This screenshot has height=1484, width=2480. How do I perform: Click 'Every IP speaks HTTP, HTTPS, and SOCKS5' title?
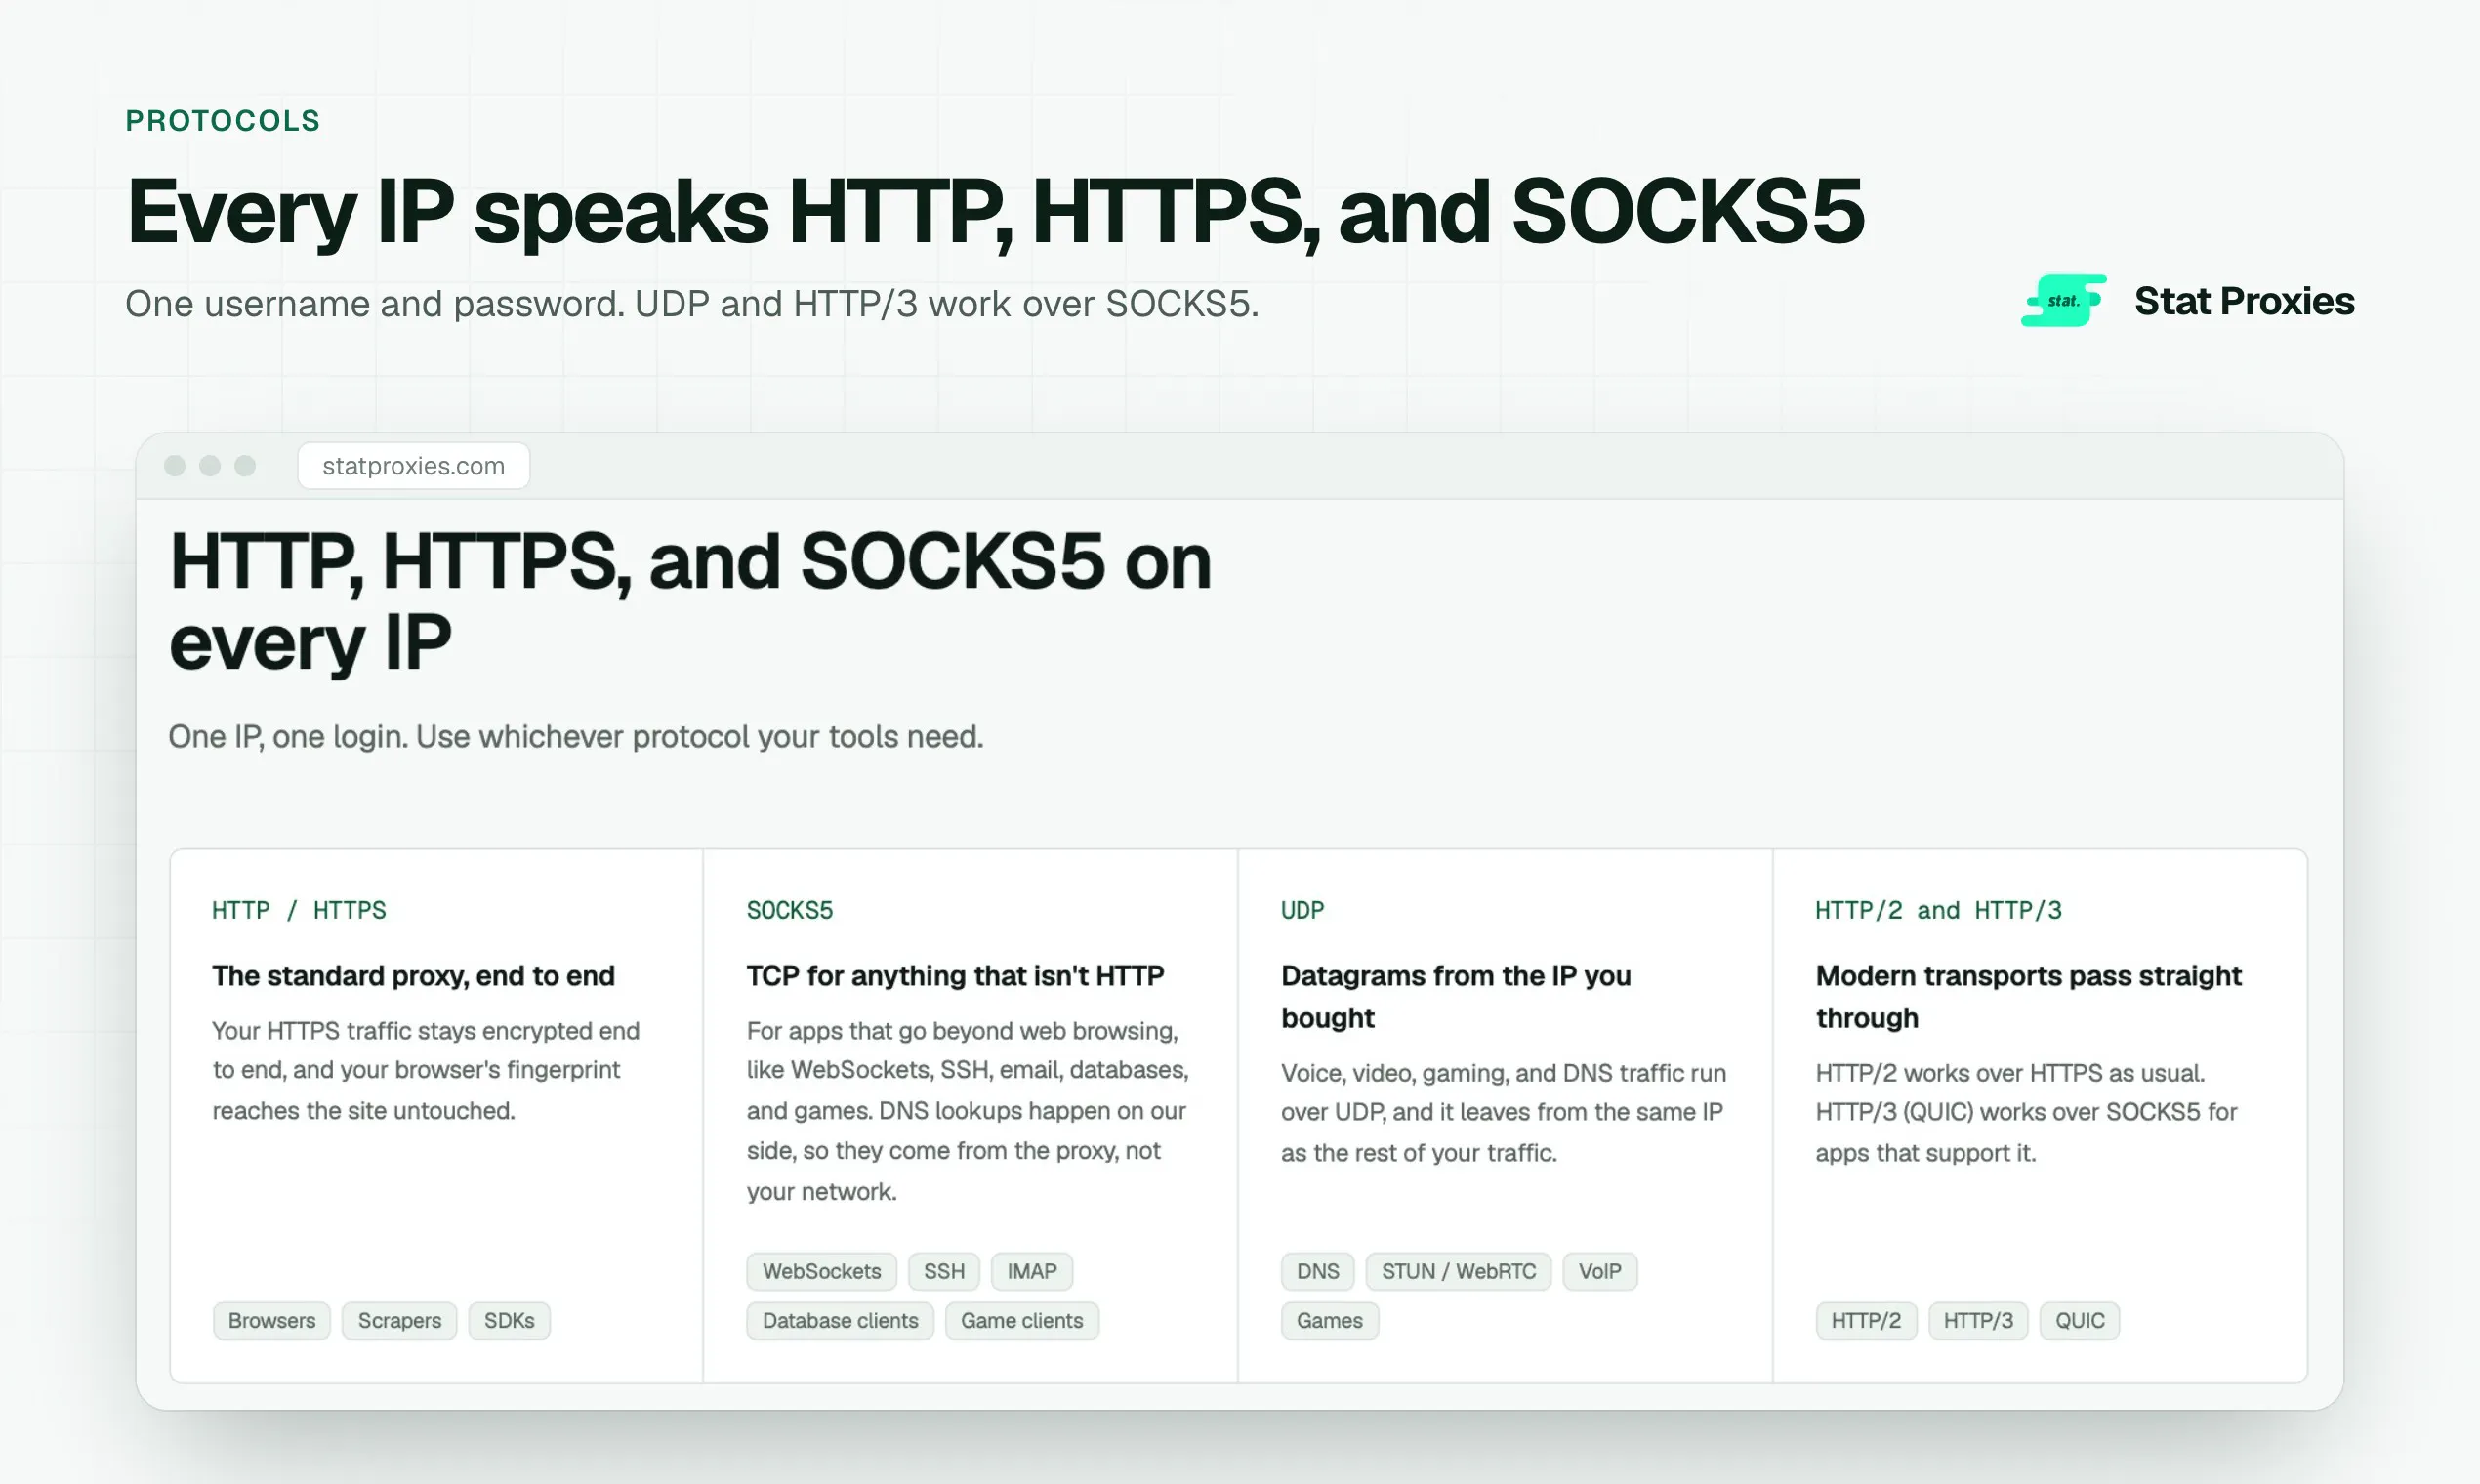(995, 211)
